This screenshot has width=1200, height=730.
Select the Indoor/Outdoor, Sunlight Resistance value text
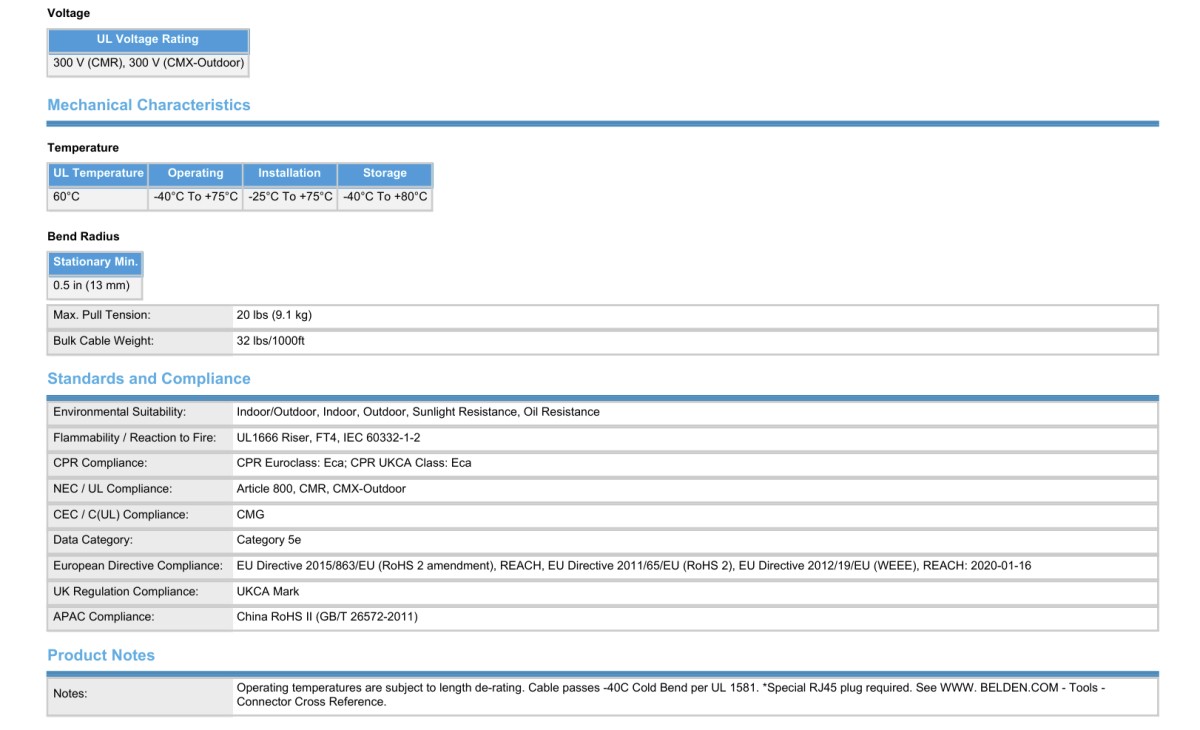coord(418,412)
